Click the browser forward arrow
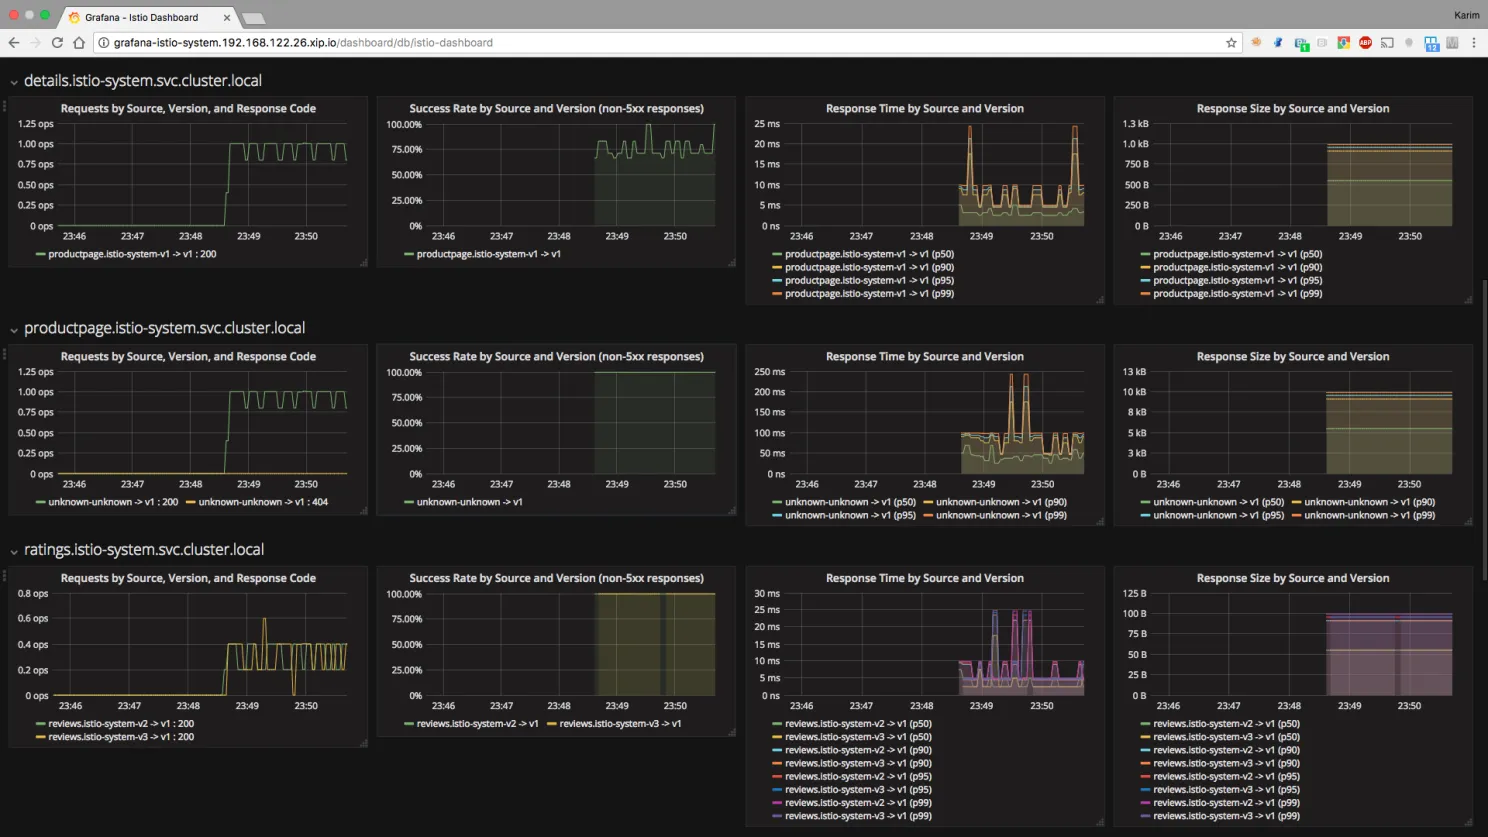 point(36,43)
